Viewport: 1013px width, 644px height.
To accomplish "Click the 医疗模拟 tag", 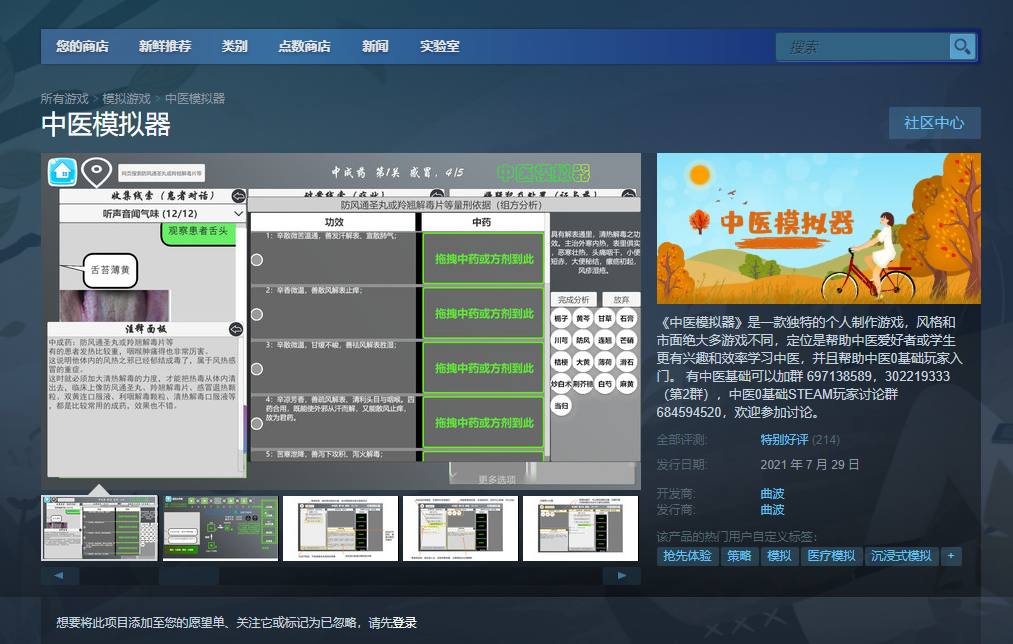I will pos(831,556).
